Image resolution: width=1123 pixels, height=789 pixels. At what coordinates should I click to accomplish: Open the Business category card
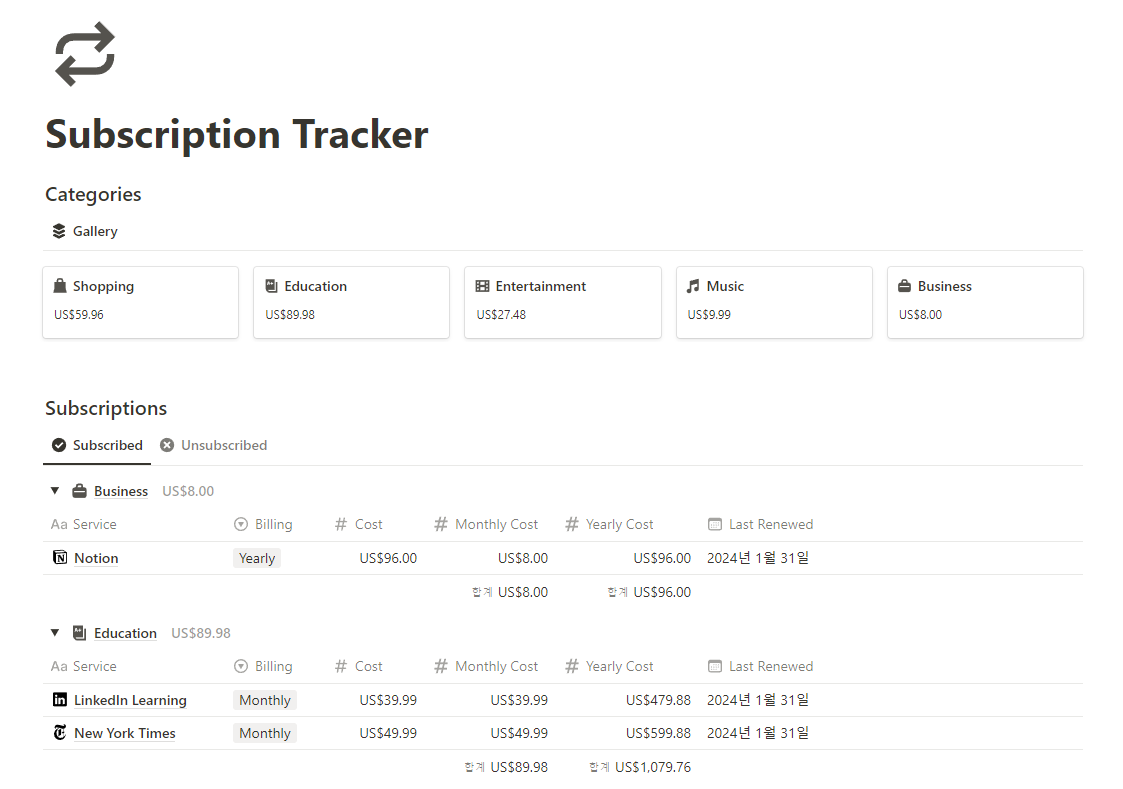(985, 302)
